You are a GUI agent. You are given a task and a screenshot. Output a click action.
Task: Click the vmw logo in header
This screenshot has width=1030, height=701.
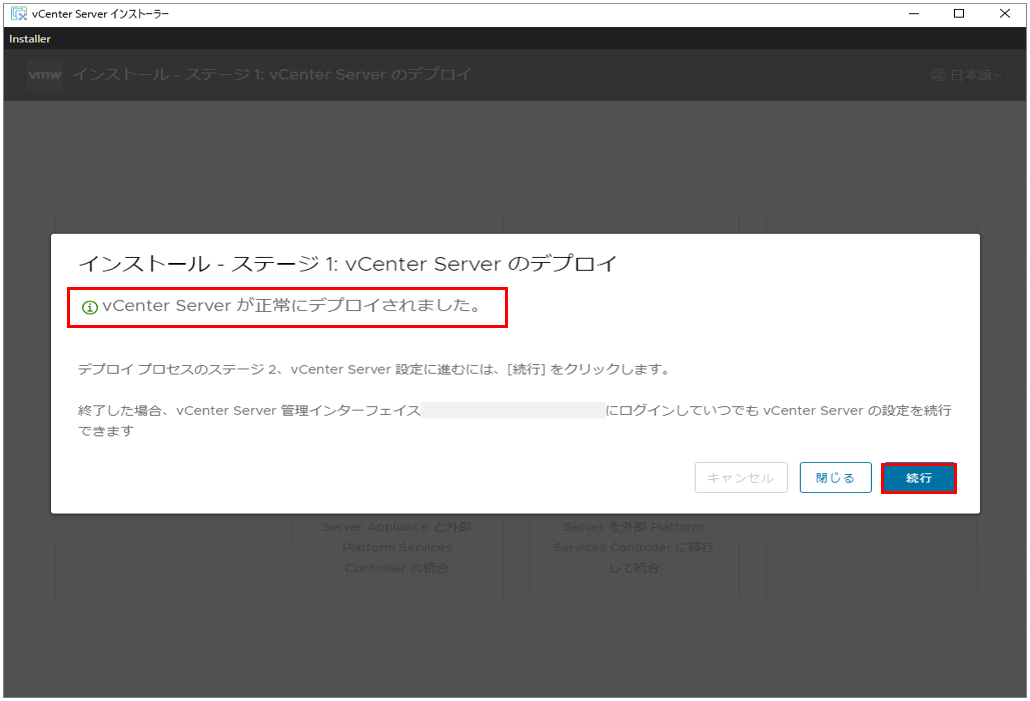coord(45,74)
